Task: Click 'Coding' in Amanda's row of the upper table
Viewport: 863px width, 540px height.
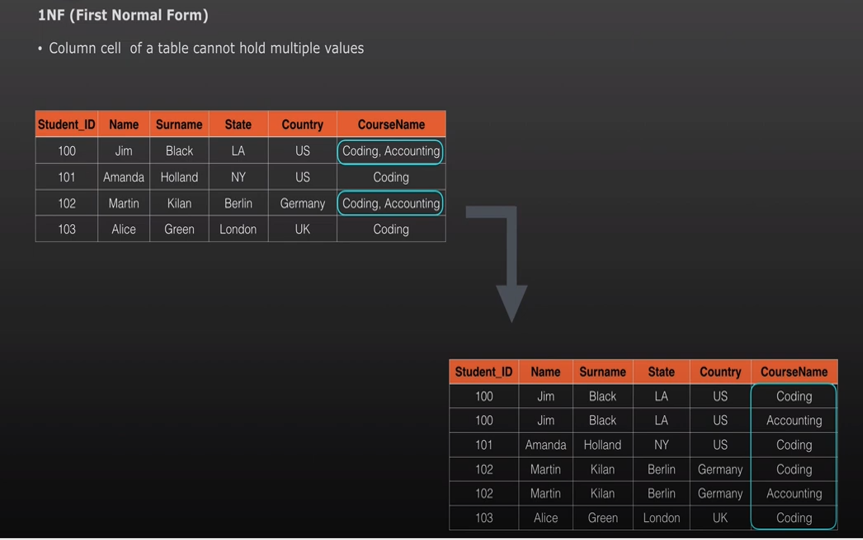Action: point(391,177)
